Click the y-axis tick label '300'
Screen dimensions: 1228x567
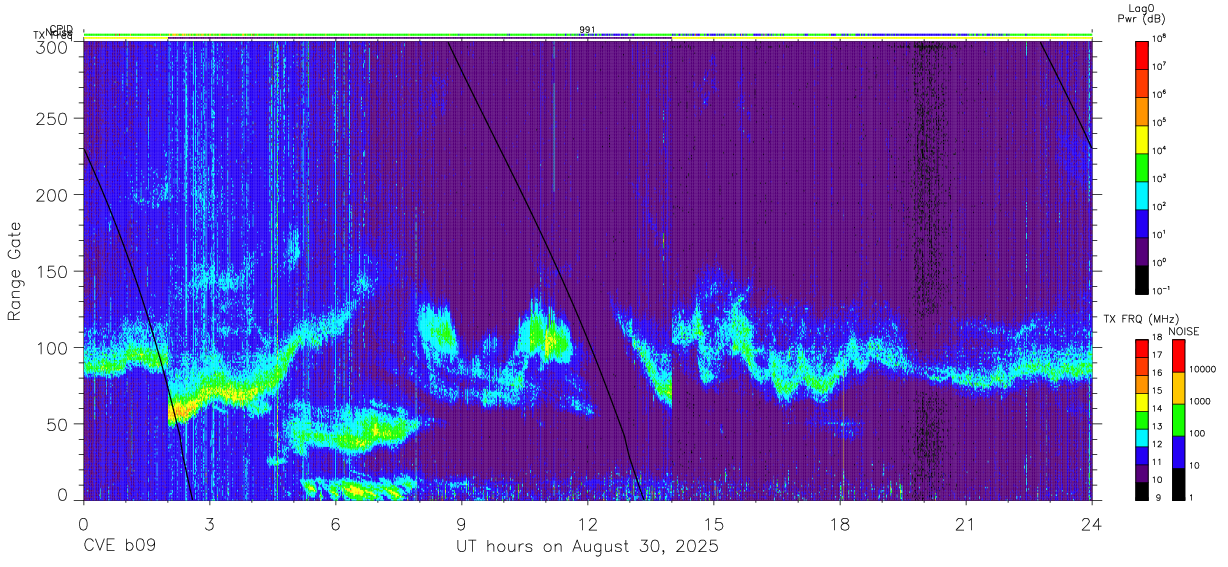click(x=51, y=46)
